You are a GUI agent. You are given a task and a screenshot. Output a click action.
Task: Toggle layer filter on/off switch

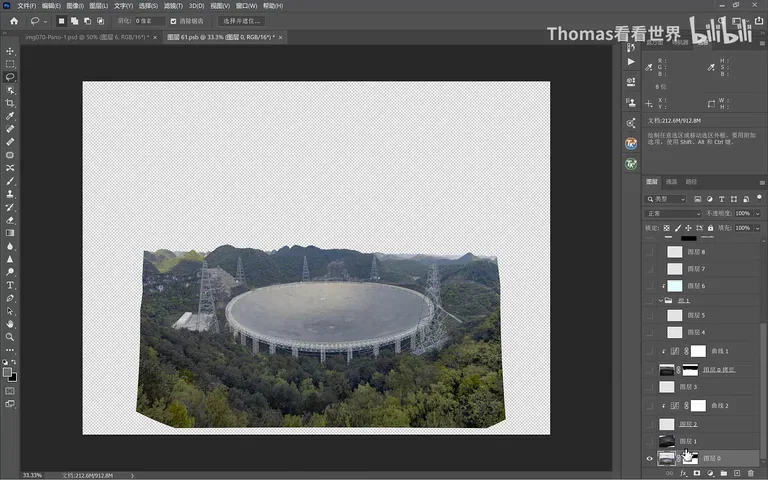point(759,198)
